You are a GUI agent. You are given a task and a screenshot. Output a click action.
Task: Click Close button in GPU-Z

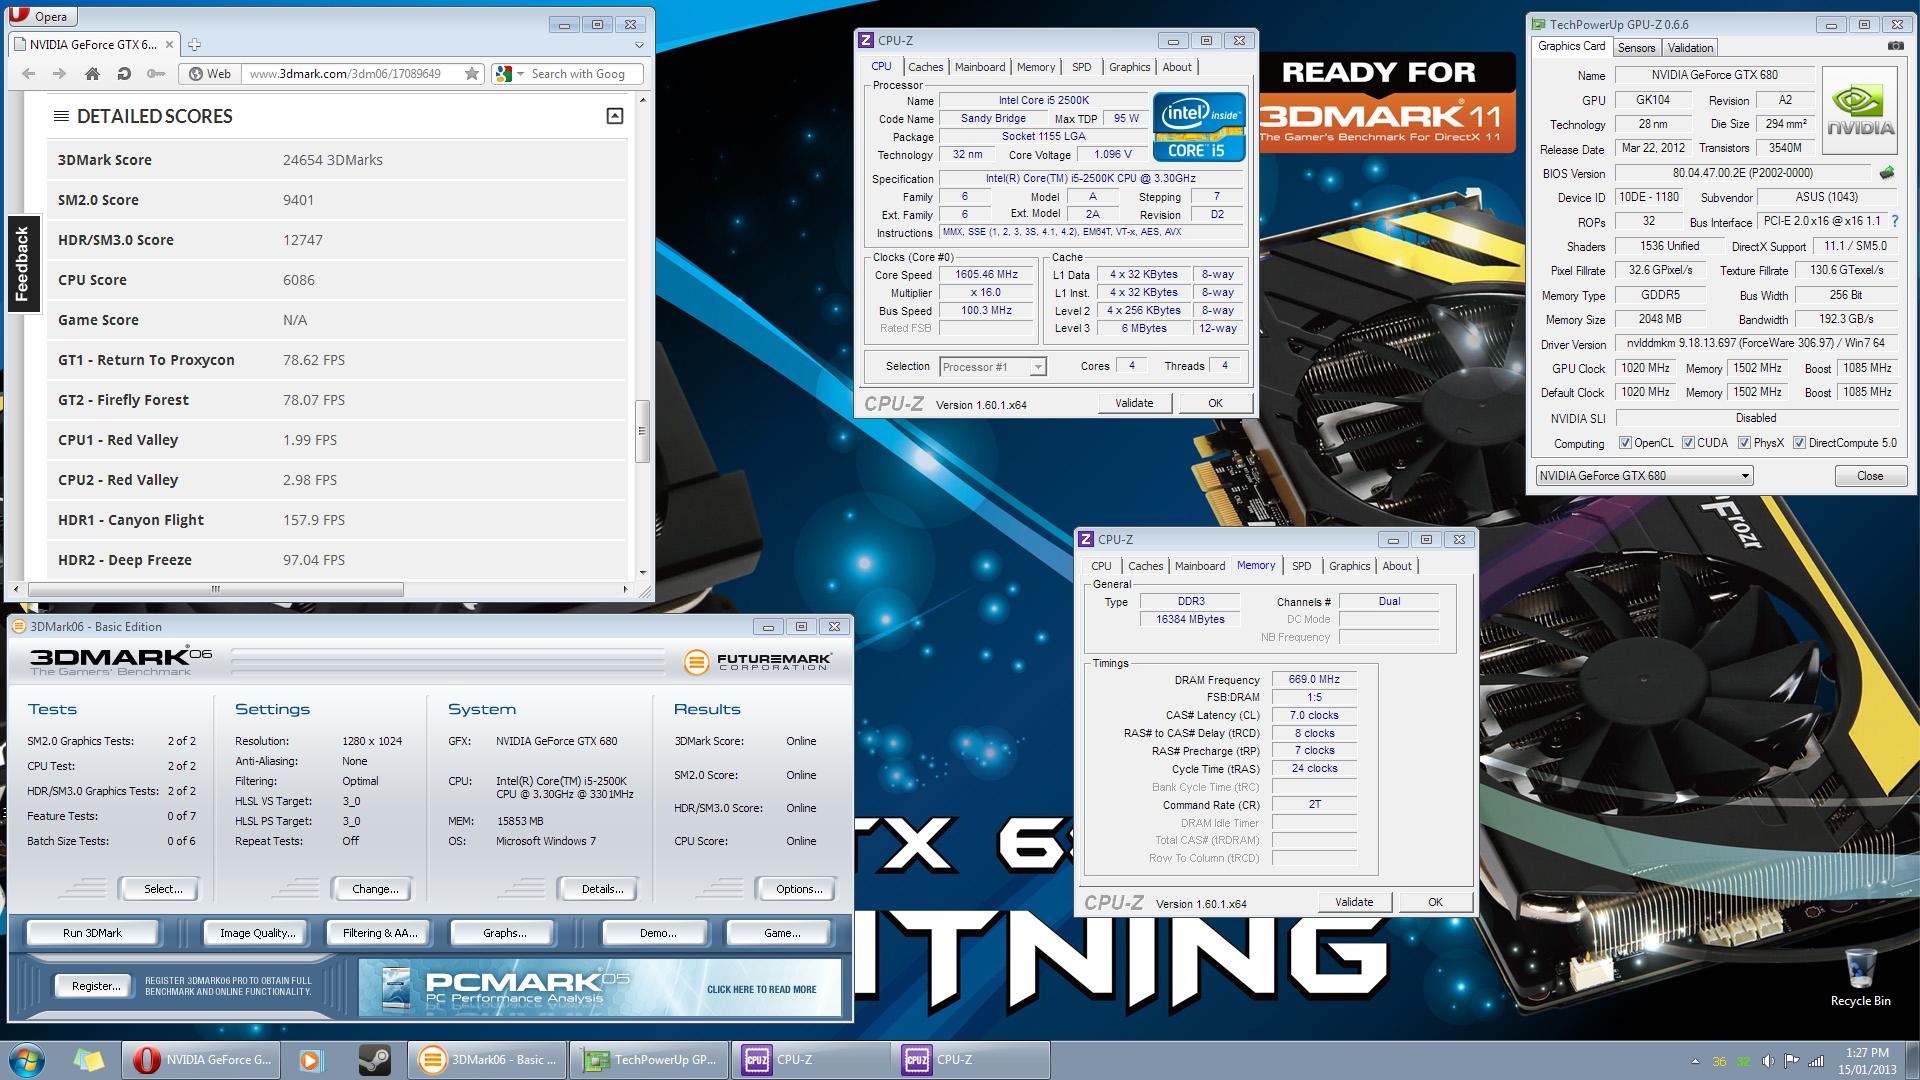(x=1870, y=476)
